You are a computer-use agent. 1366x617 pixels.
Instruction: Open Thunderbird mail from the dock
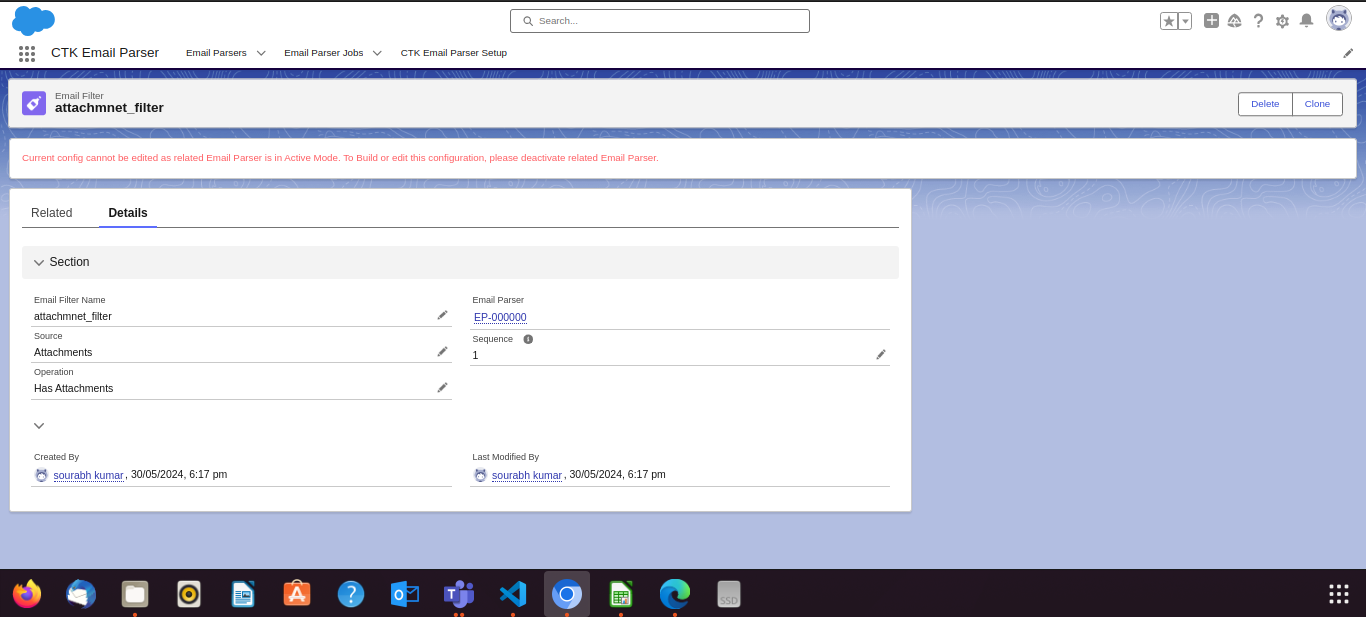click(x=81, y=594)
